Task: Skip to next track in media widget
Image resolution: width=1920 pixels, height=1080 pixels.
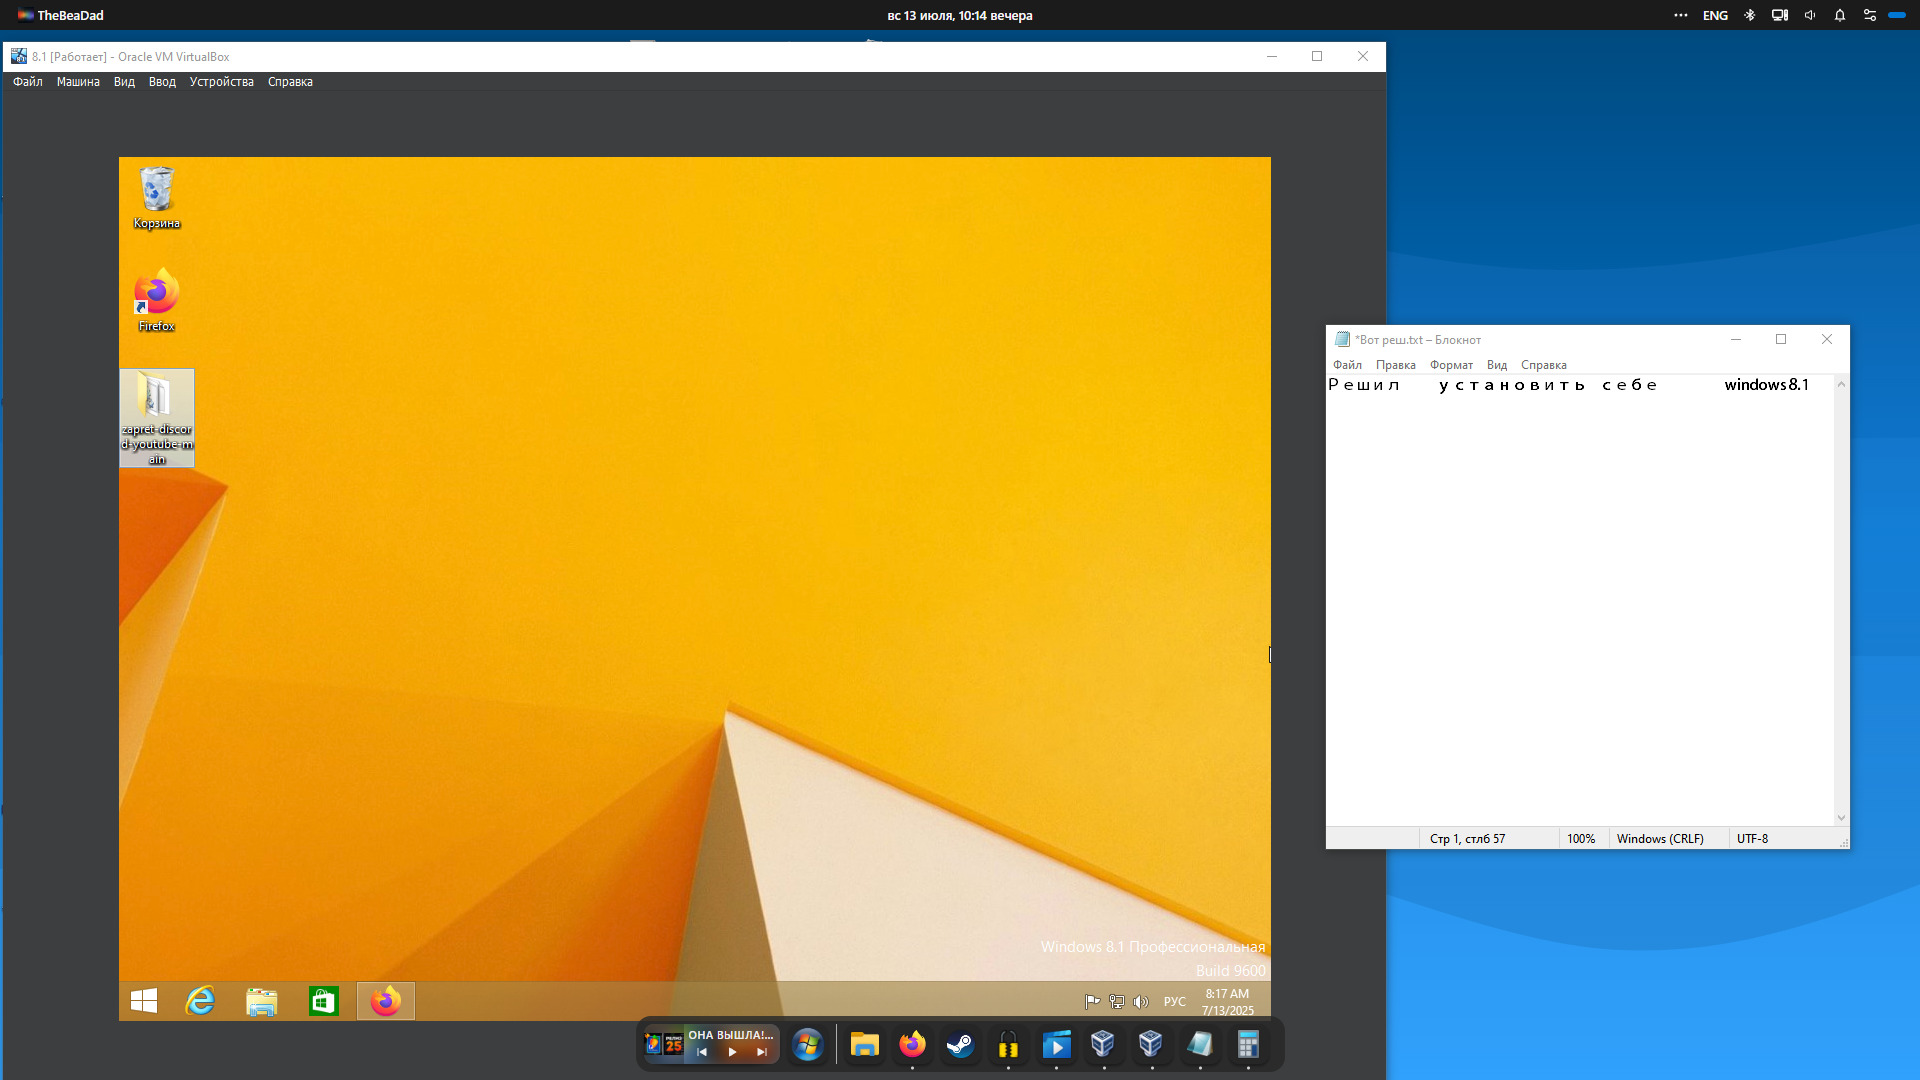Action: pyautogui.click(x=762, y=1052)
